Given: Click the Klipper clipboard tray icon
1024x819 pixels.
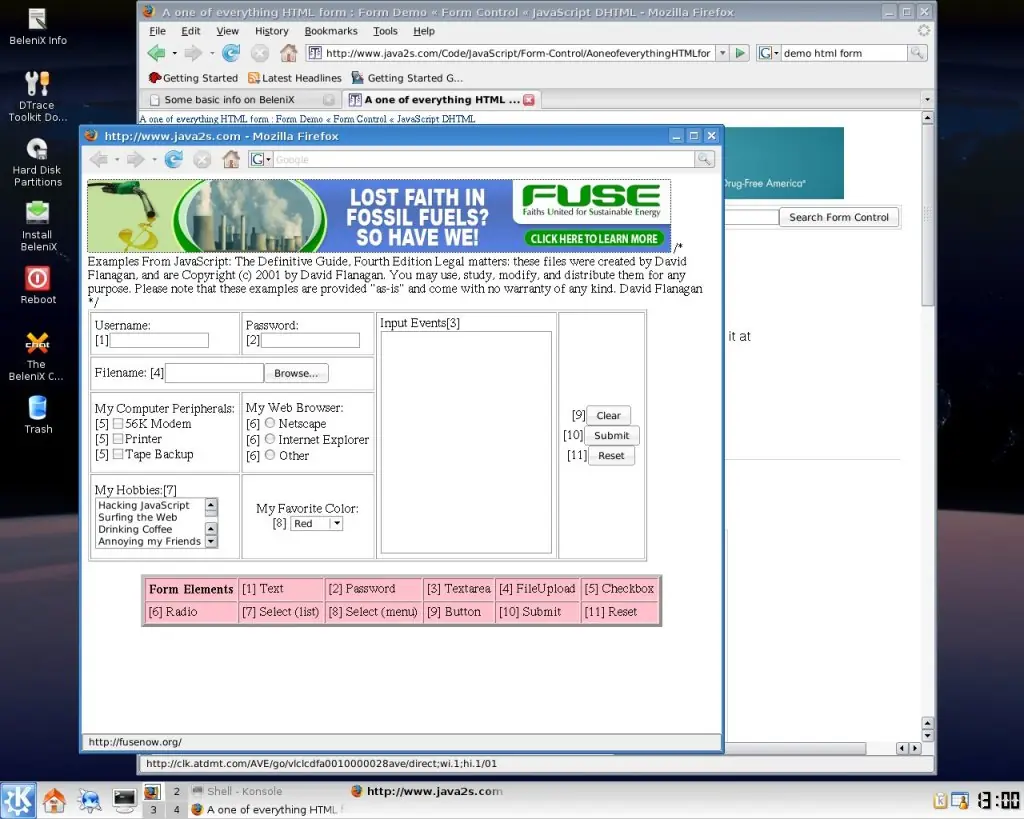Looking at the screenshot, I should coord(940,800).
